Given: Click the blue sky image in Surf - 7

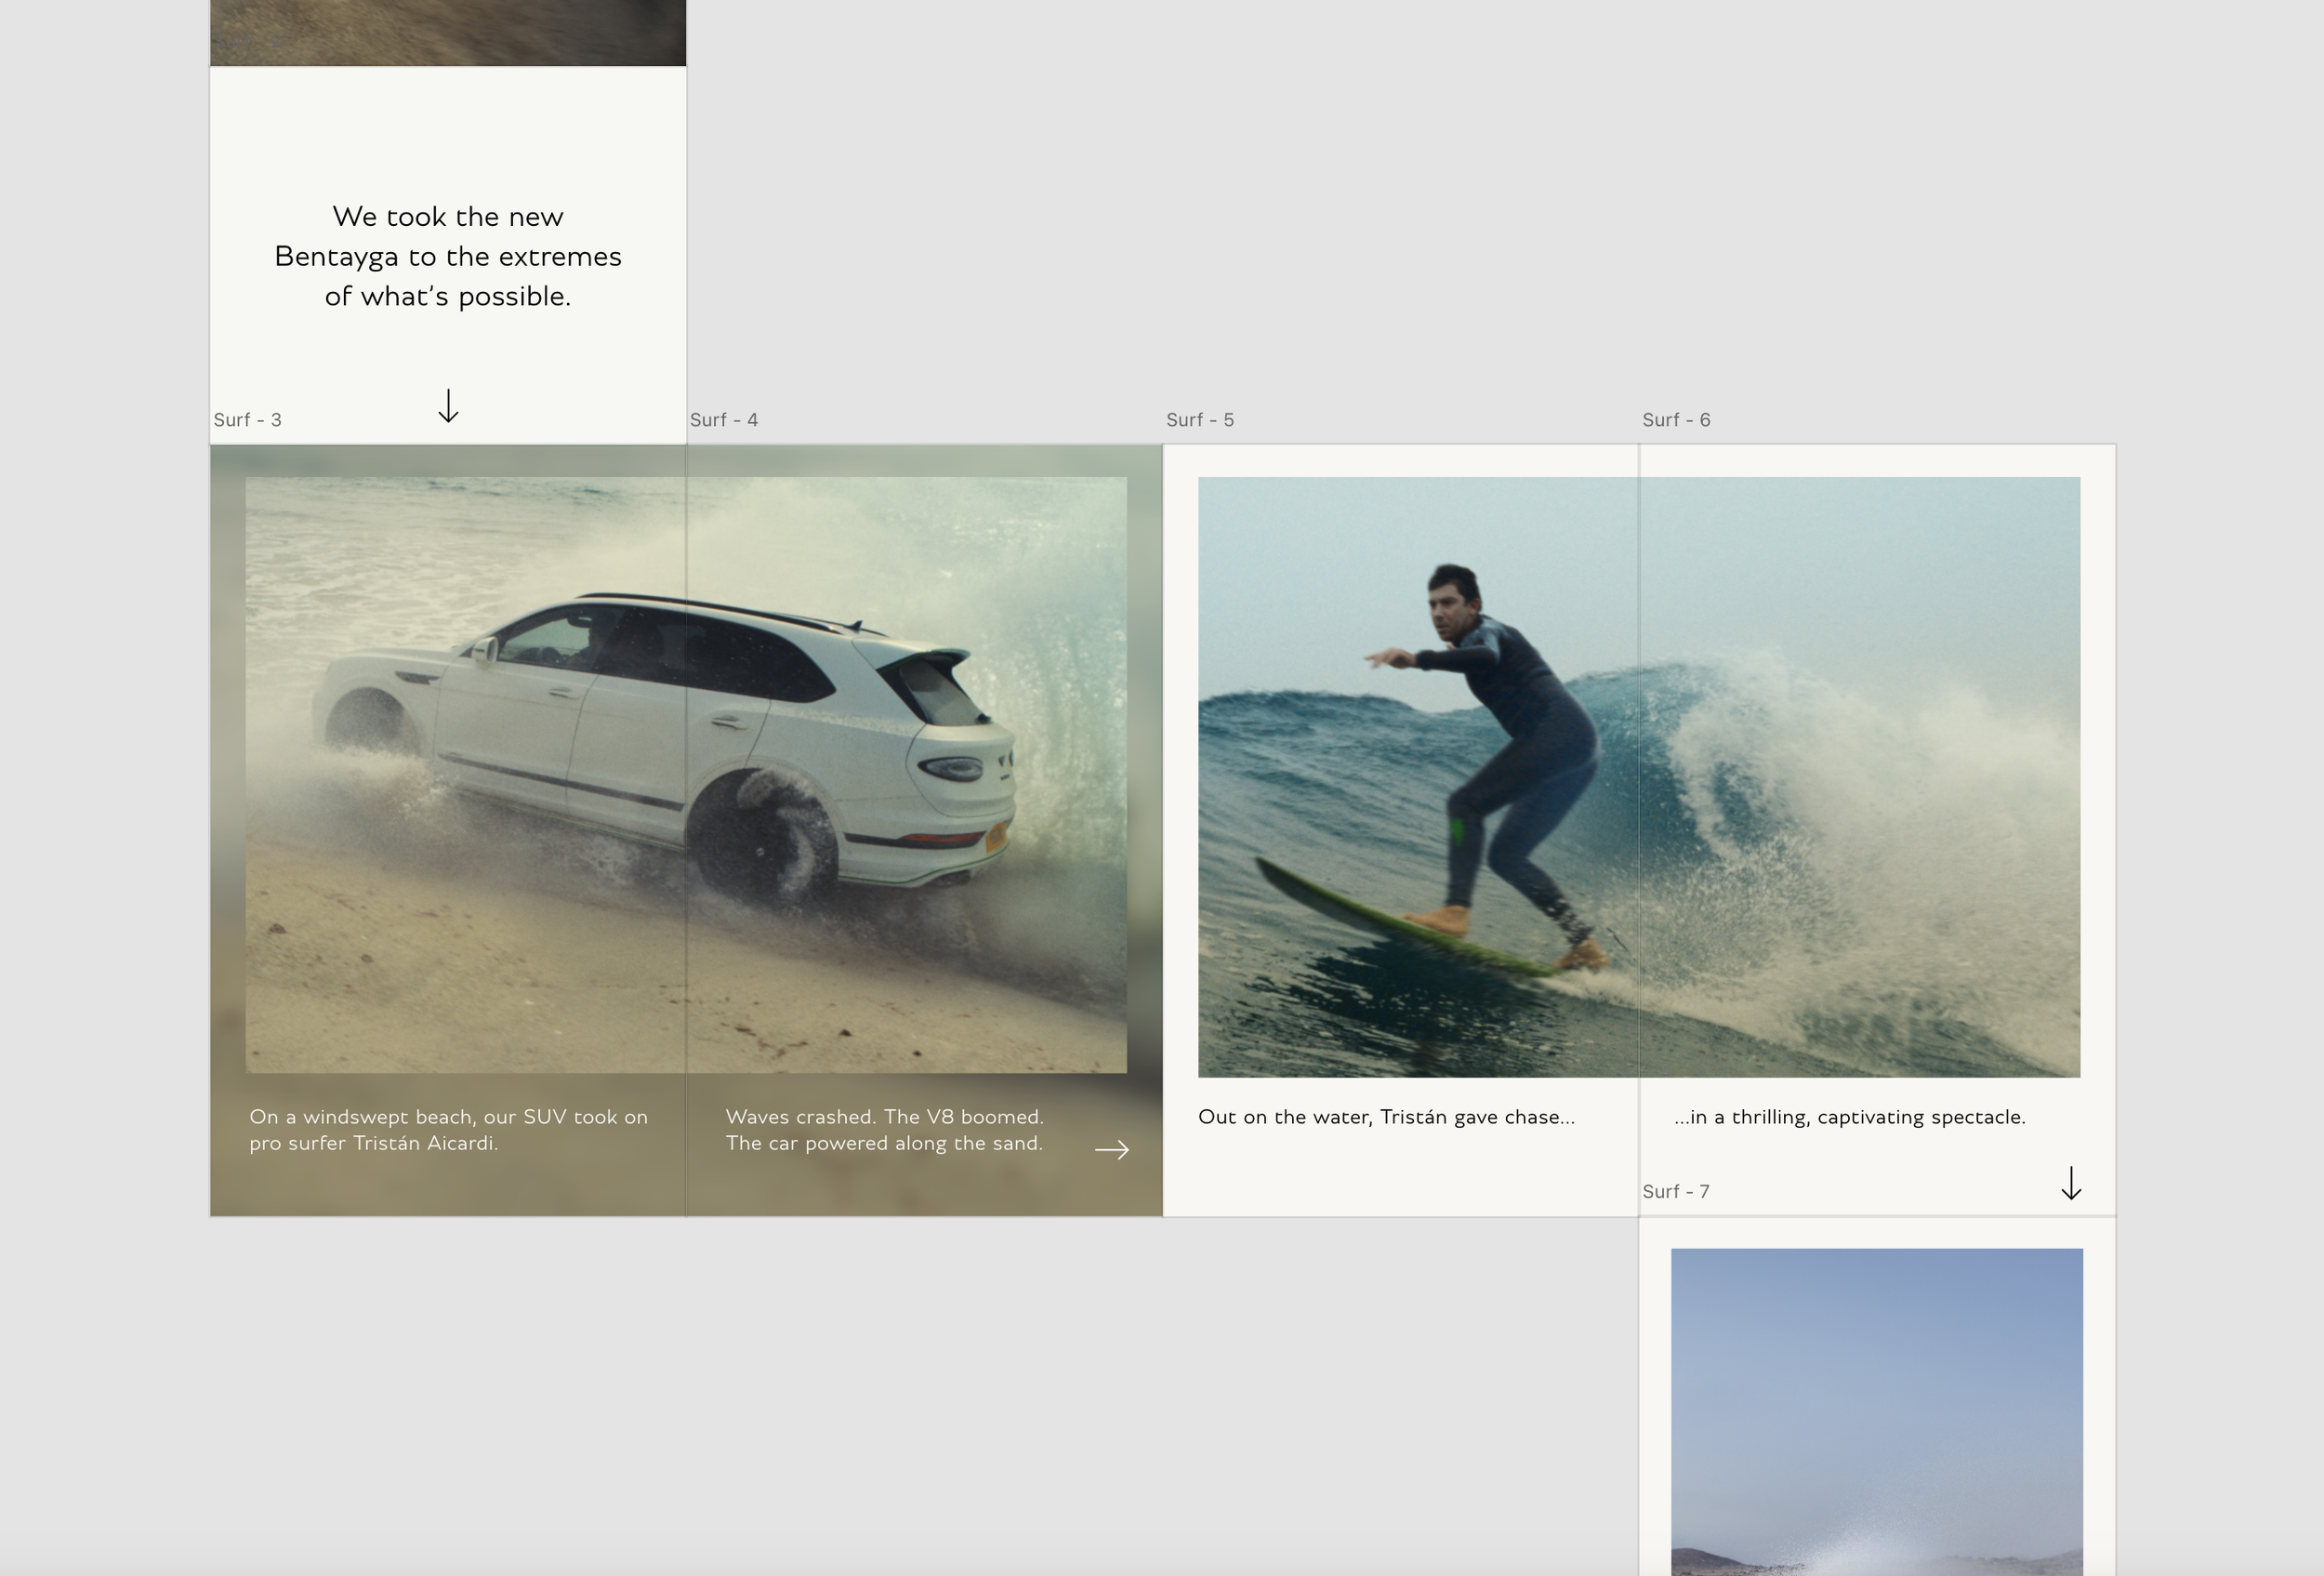Looking at the screenshot, I should 1876,1400.
